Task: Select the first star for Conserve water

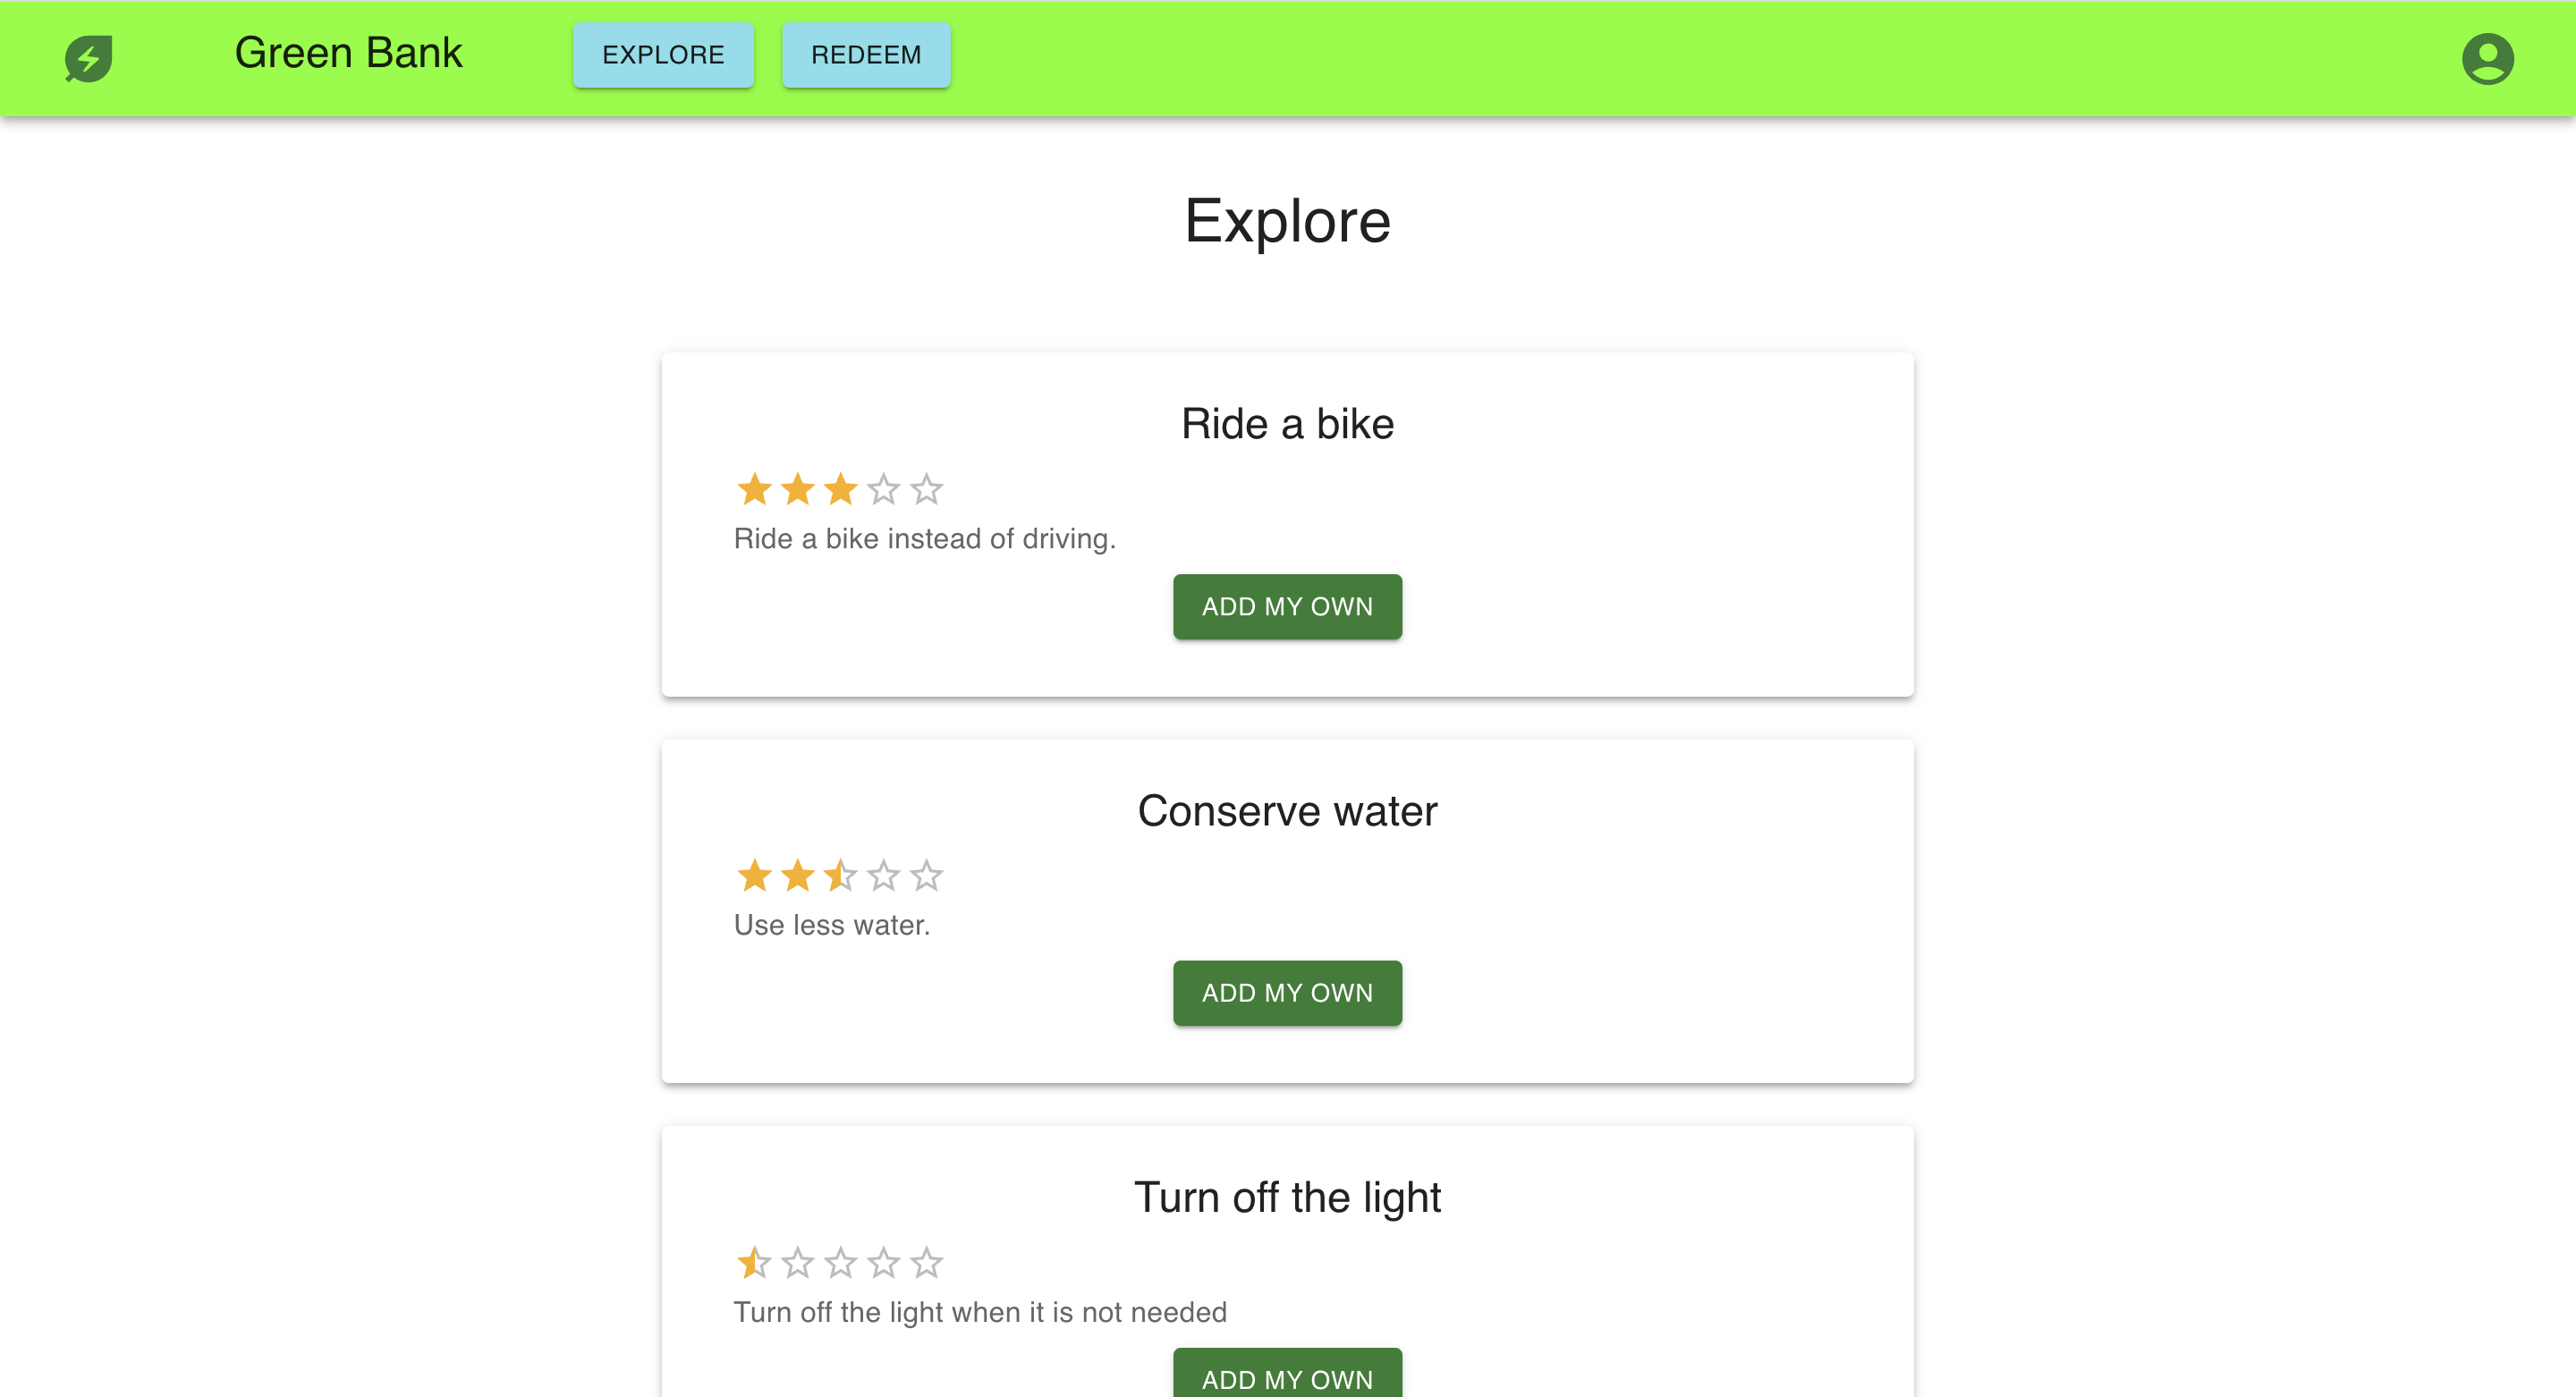Action: (755, 876)
